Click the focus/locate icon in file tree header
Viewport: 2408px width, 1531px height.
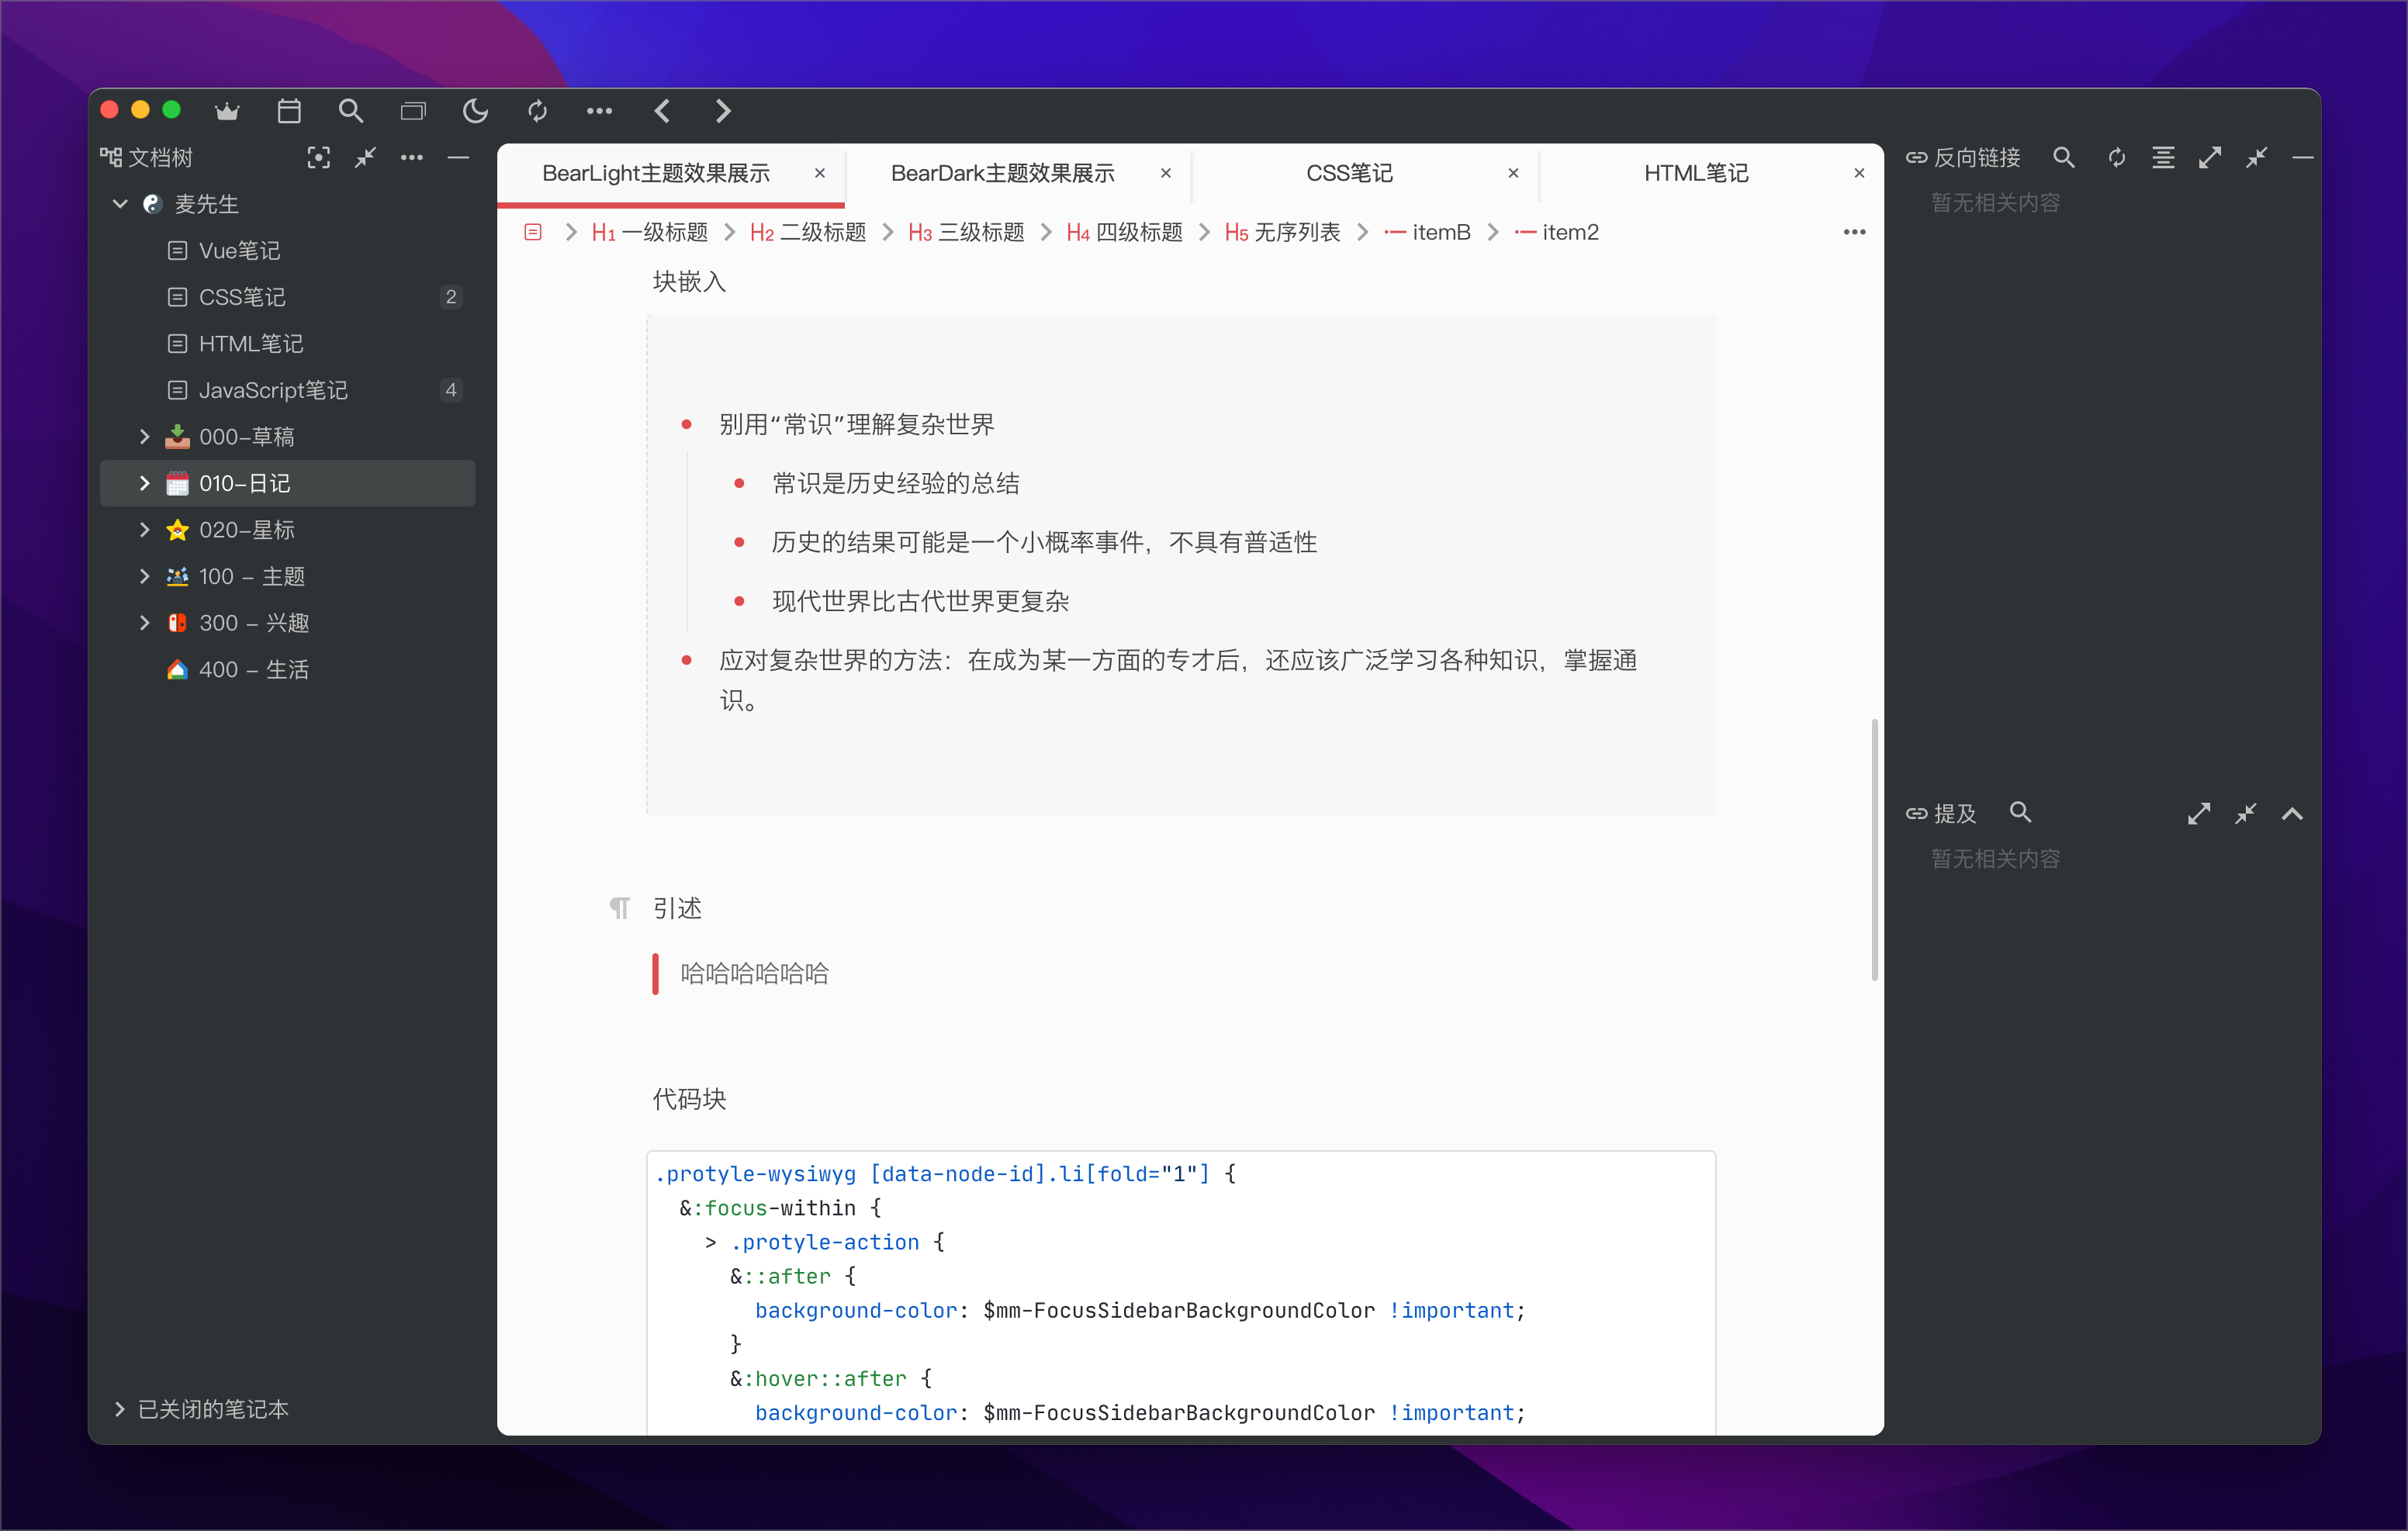point(318,157)
